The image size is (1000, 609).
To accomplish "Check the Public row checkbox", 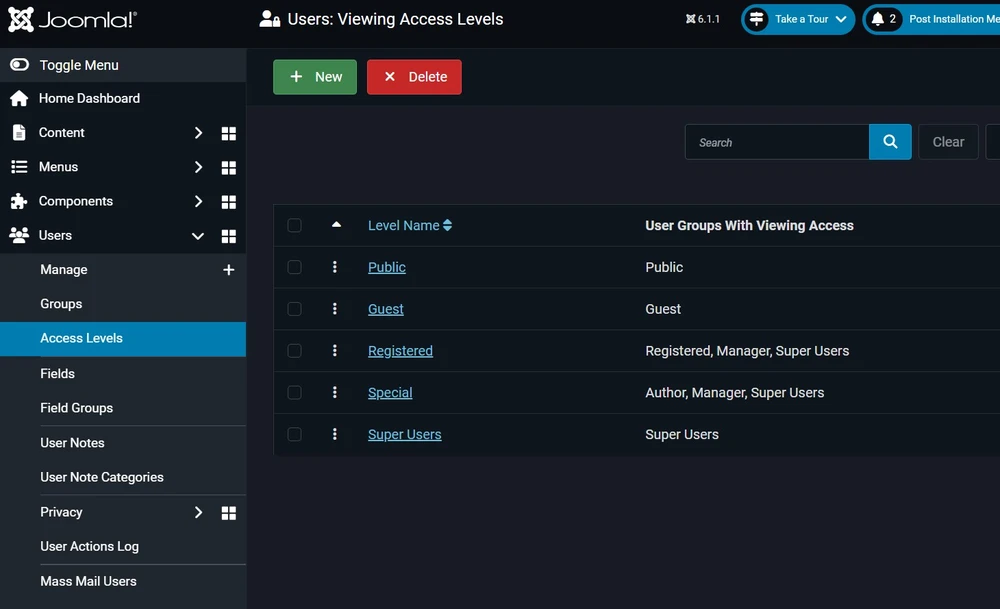I will (294, 267).
